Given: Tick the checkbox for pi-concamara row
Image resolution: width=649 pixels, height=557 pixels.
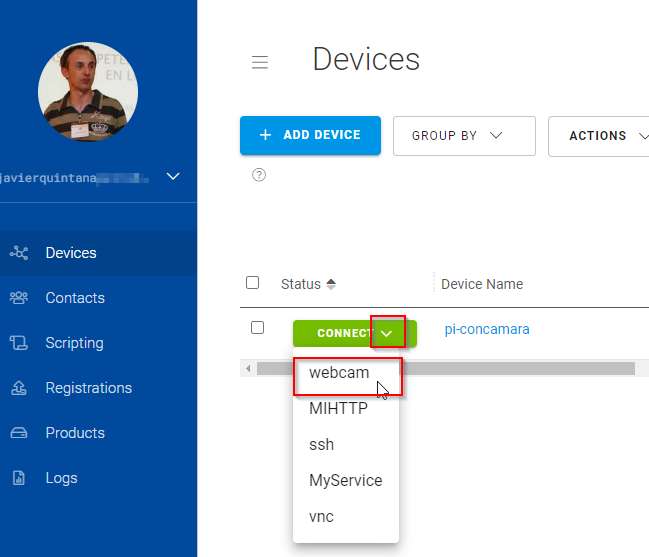Looking at the screenshot, I should pyautogui.click(x=257, y=328).
